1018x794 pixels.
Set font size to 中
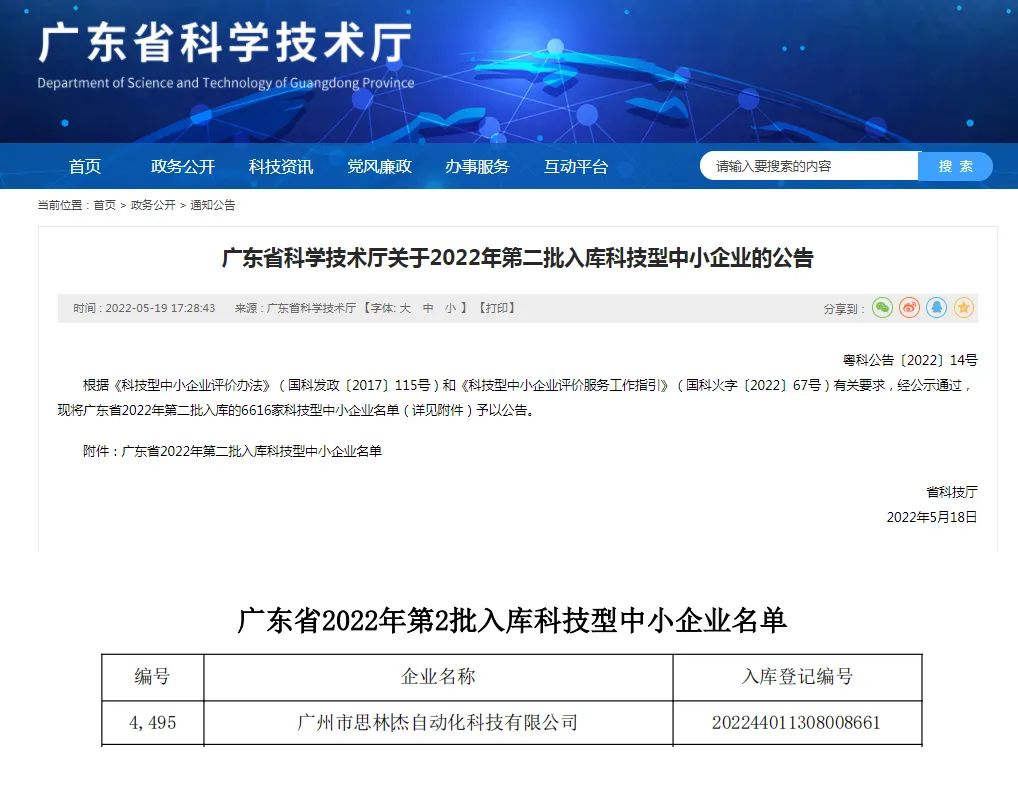point(428,308)
